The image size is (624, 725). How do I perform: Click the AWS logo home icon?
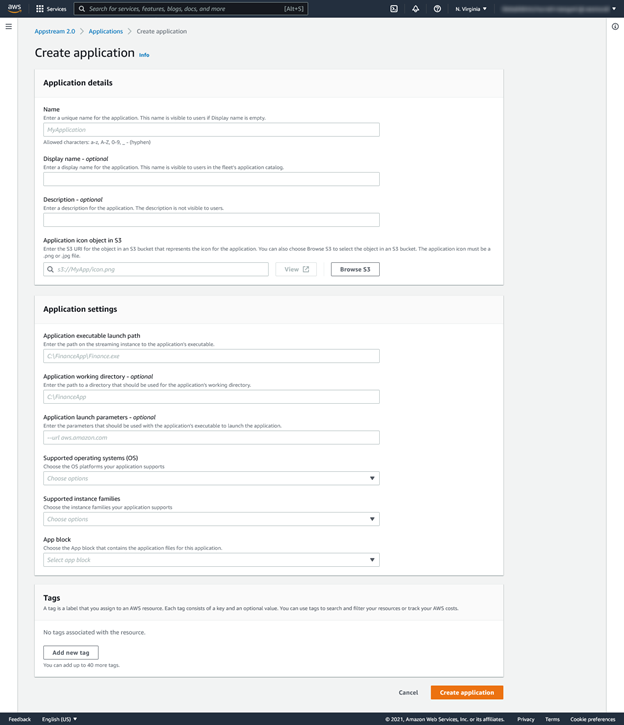pyautogui.click(x=15, y=8)
